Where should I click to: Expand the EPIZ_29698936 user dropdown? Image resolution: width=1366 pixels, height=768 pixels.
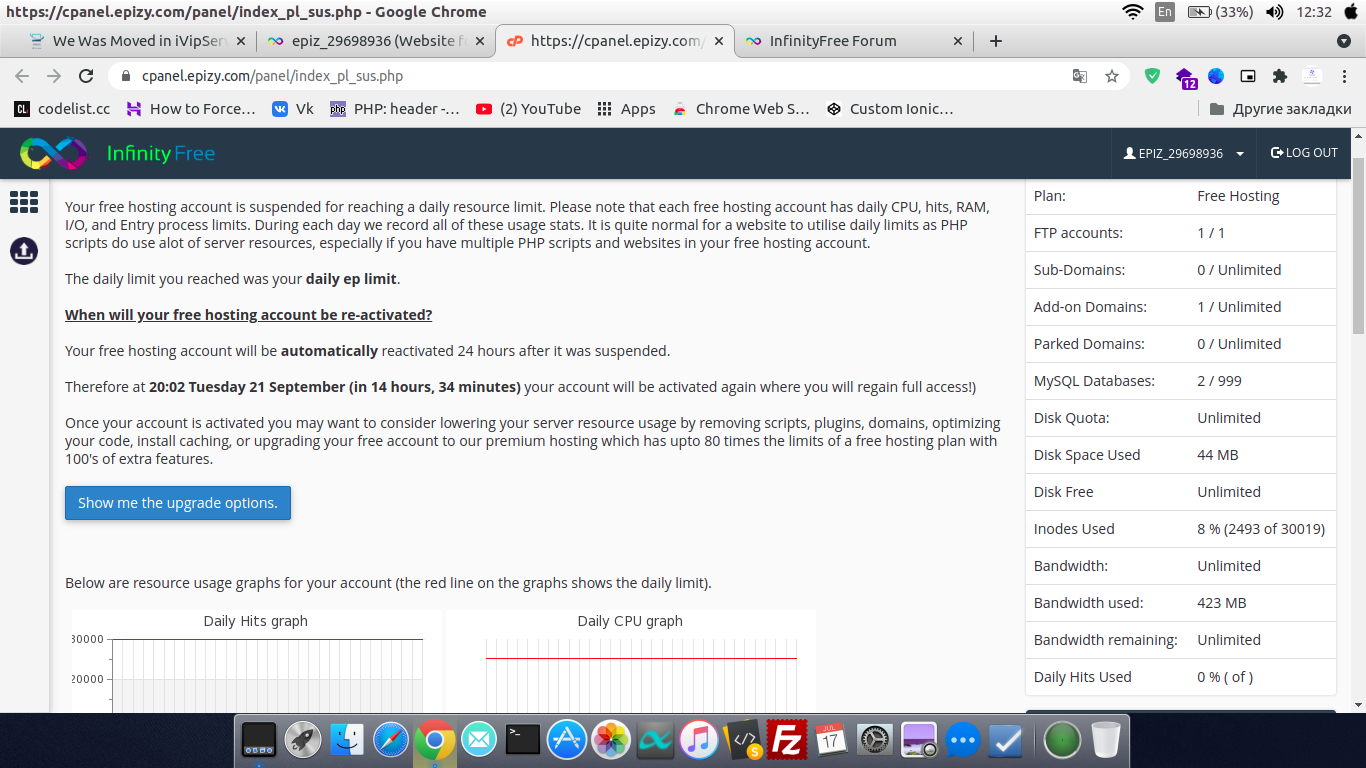point(1183,153)
